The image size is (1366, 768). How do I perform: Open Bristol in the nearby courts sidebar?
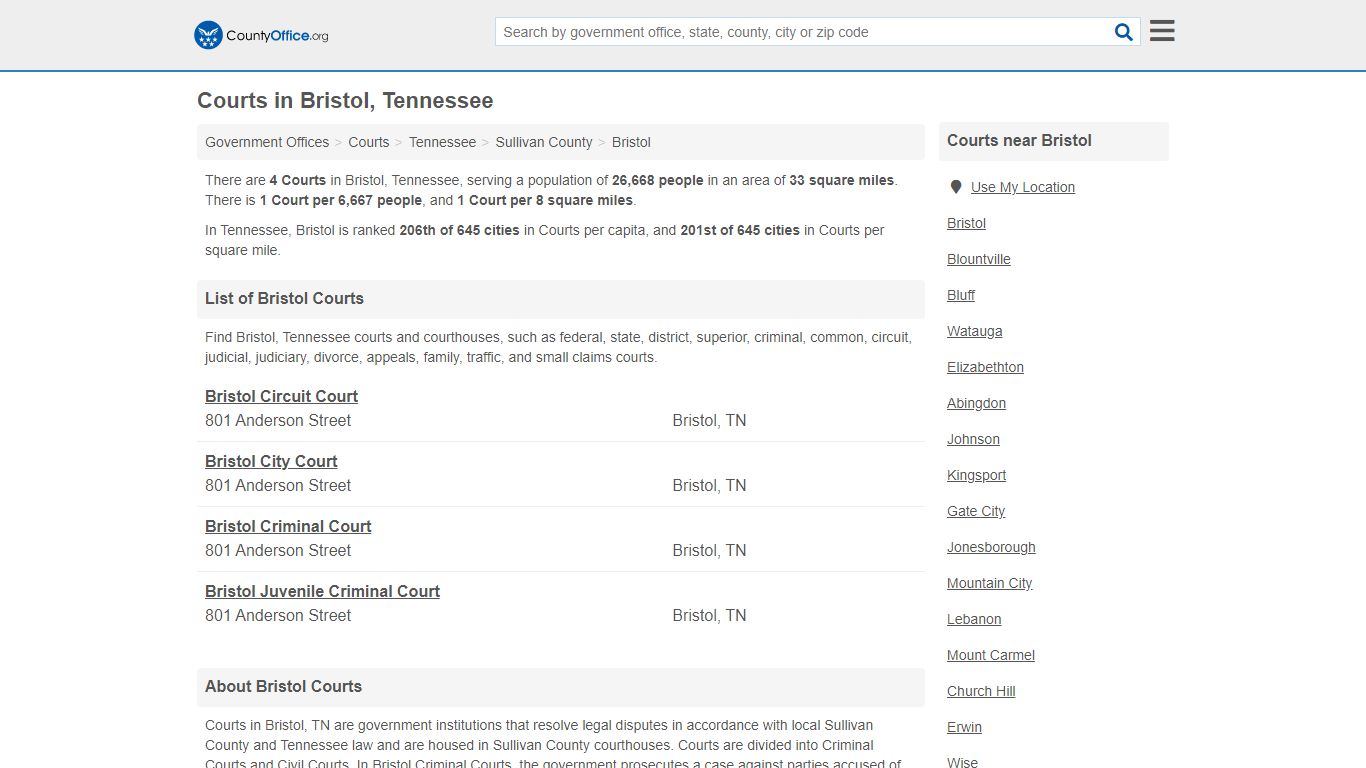point(966,223)
